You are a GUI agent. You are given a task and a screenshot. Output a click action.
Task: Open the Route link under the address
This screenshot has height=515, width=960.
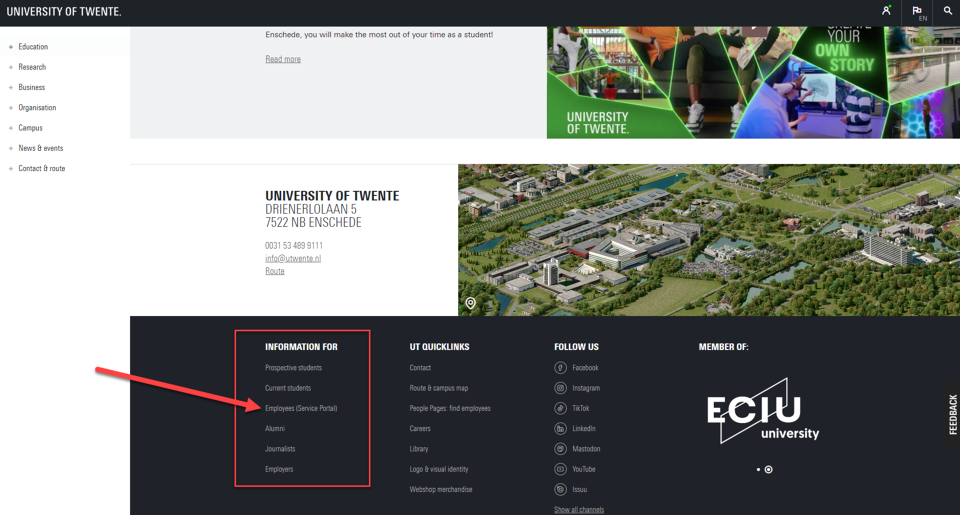(274, 271)
